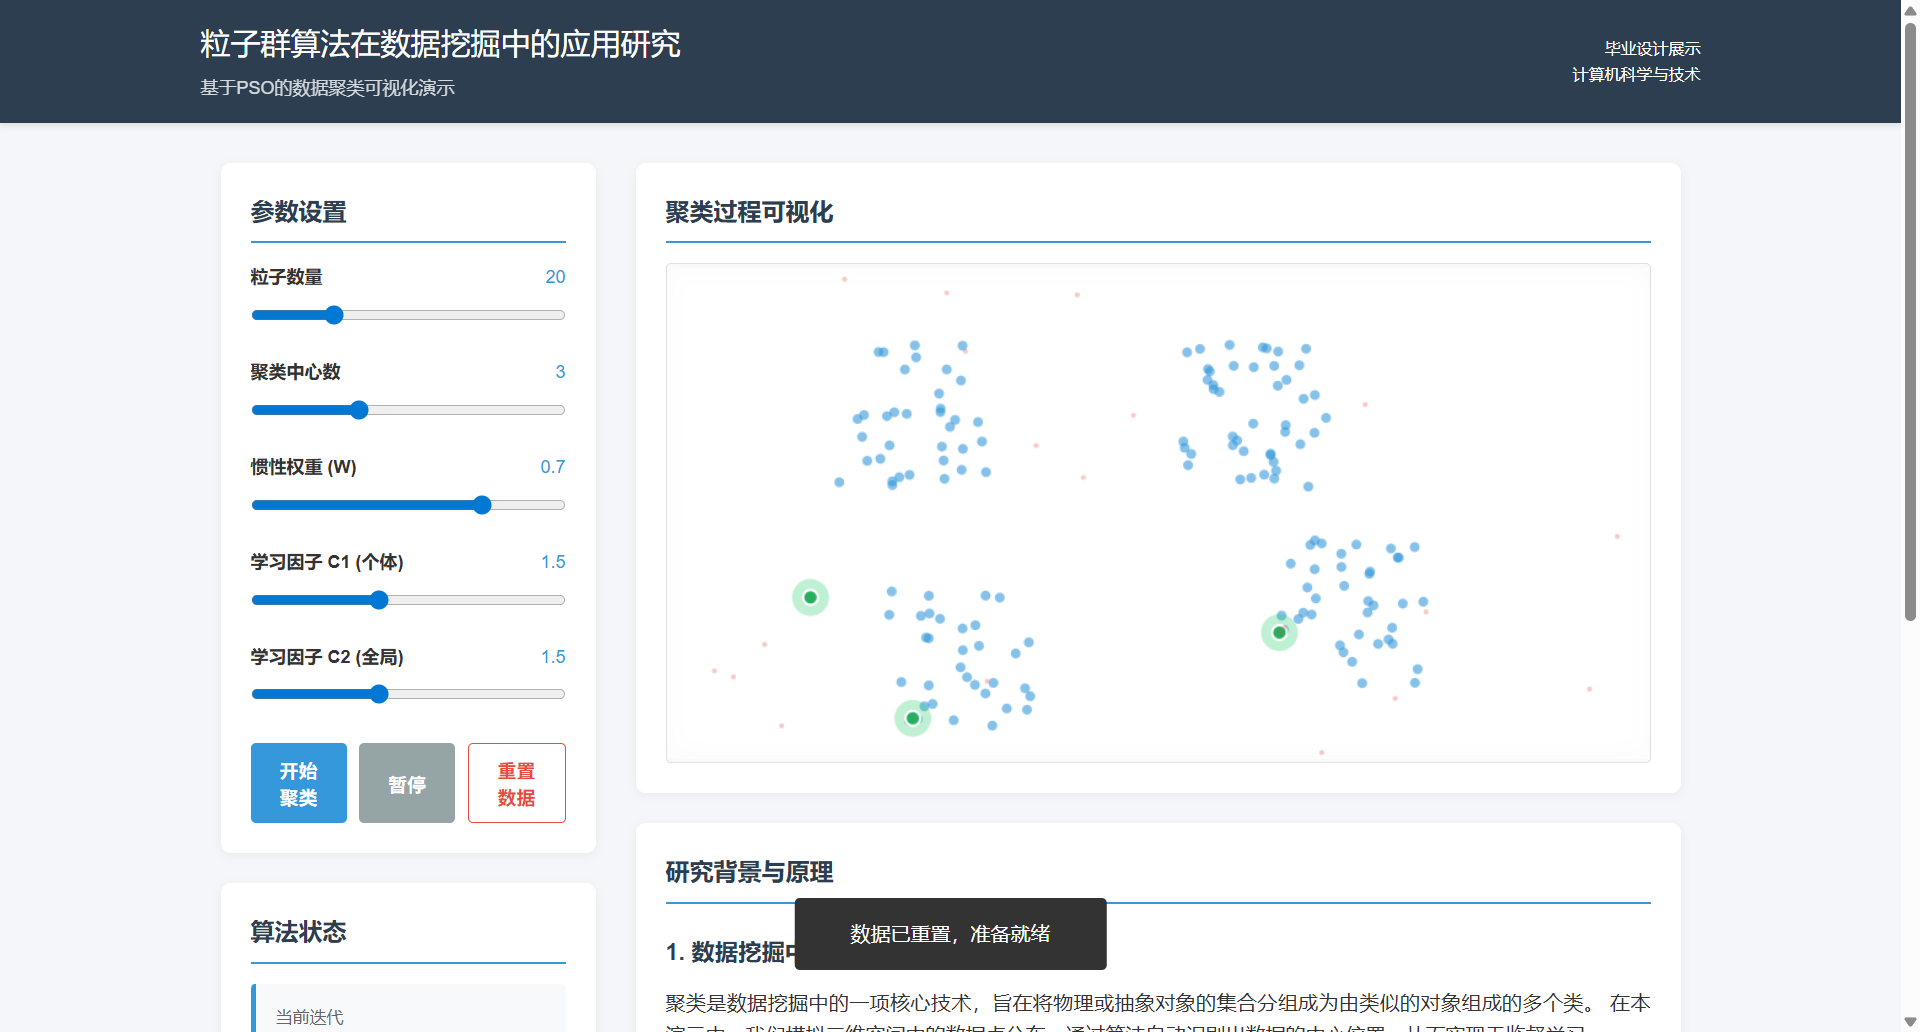
Task: Click the bottom green centroid marker
Action: coord(912,718)
